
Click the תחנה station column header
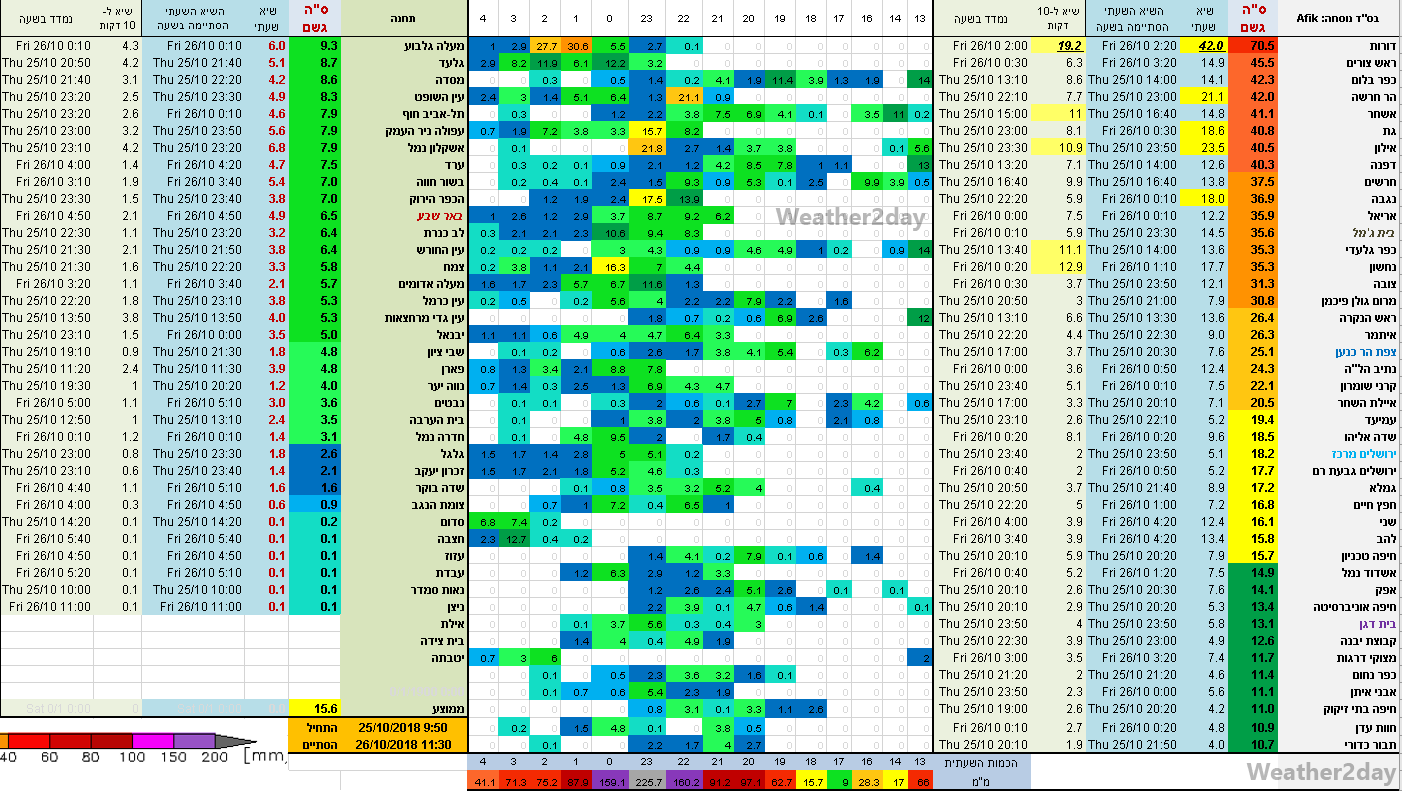click(x=404, y=19)
